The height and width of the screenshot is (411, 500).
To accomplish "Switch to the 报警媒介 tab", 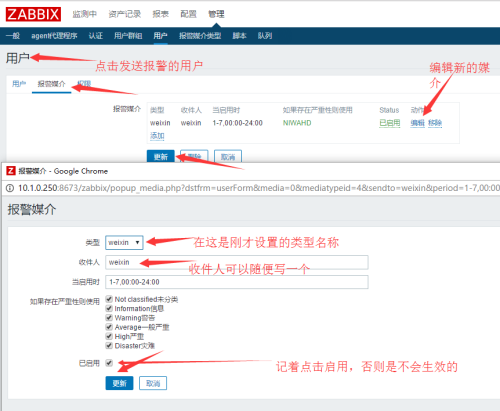I will click(x=51, y=84).
